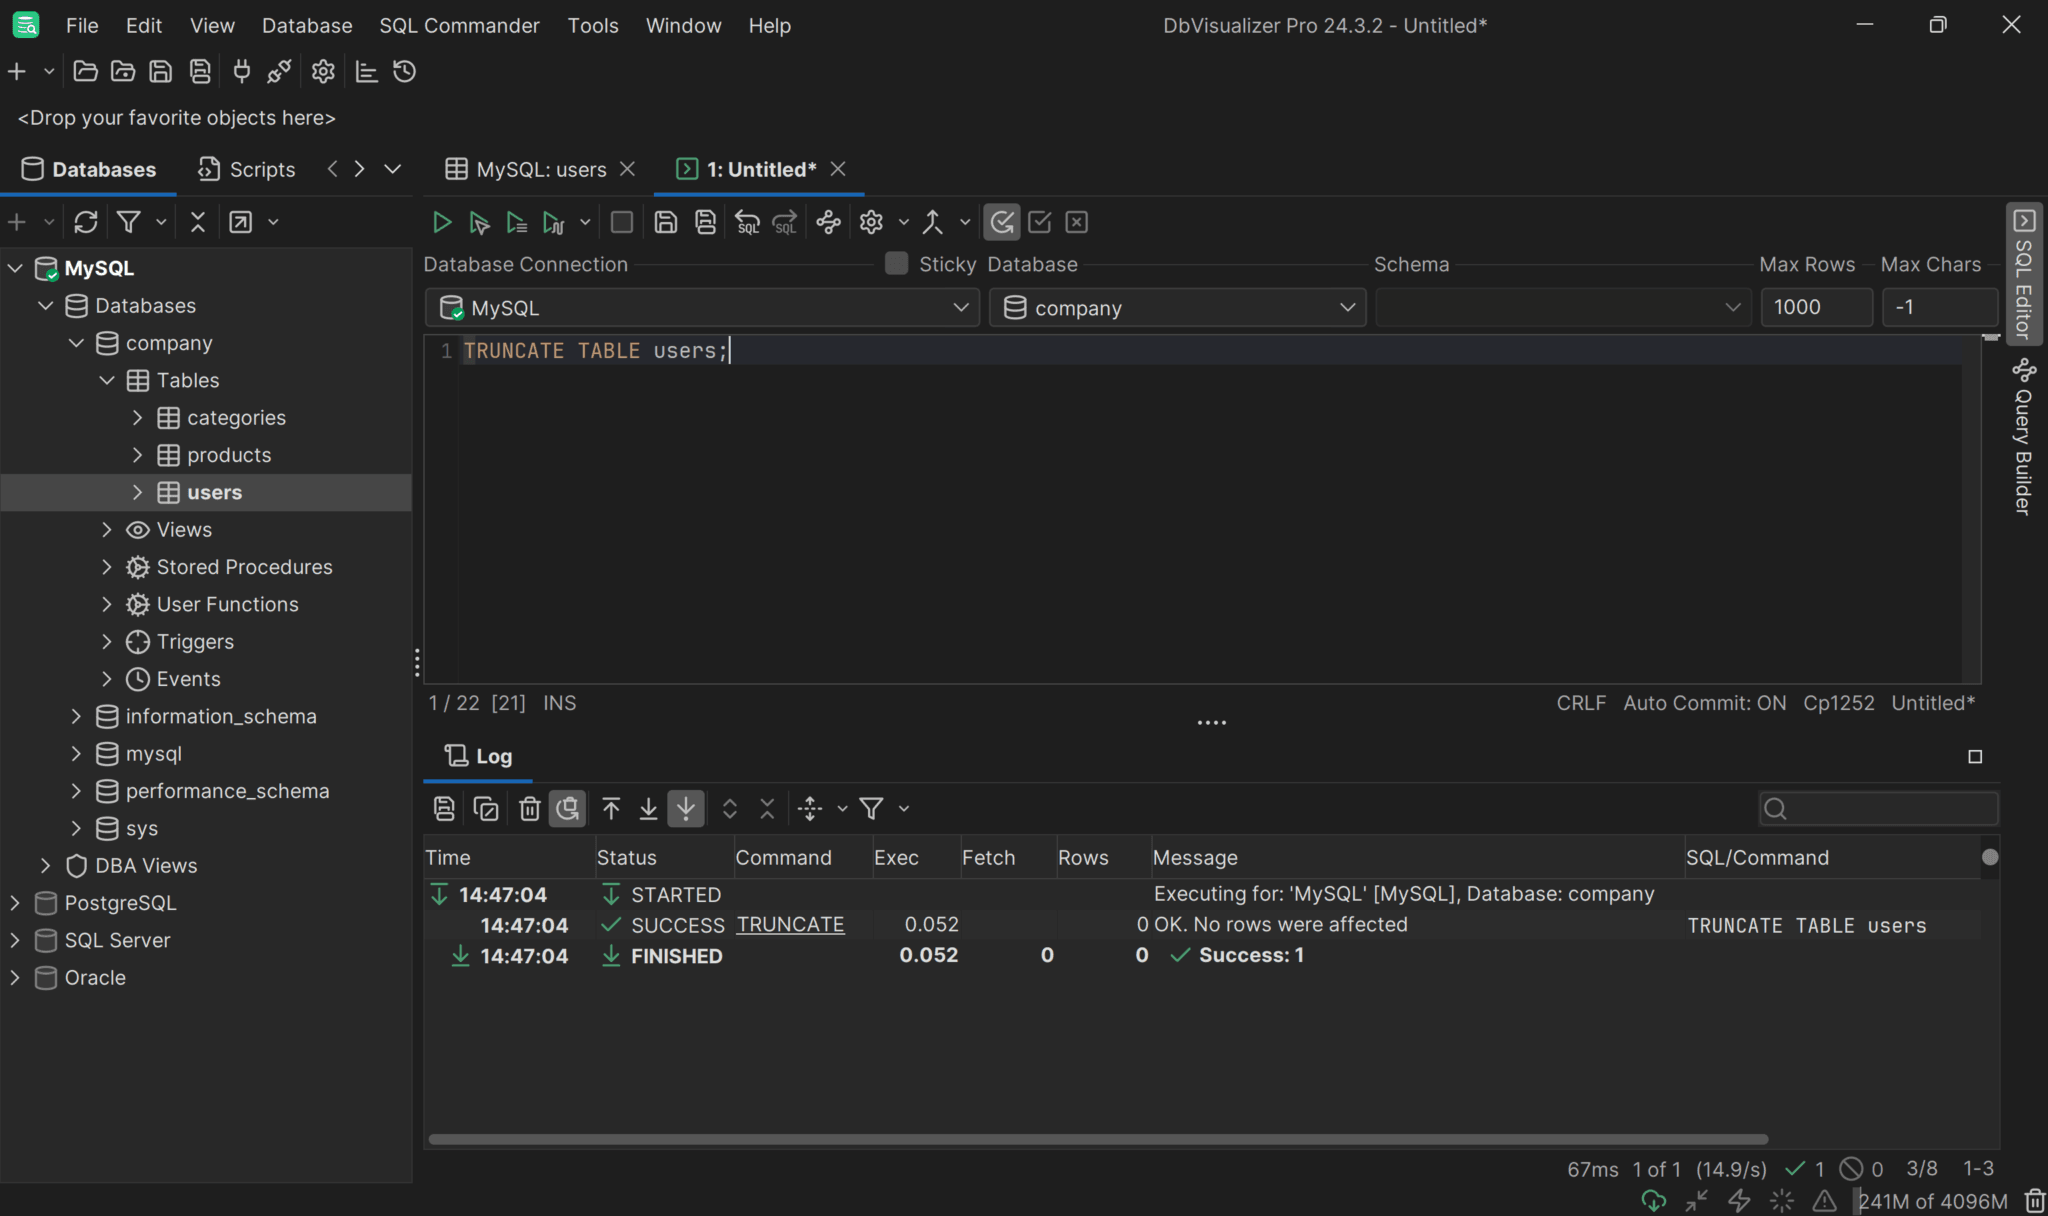Toggle scroll-to-bottom in the Log toolbar
This screenshot has height=1216, width=2048.
(x=685, y=808)
